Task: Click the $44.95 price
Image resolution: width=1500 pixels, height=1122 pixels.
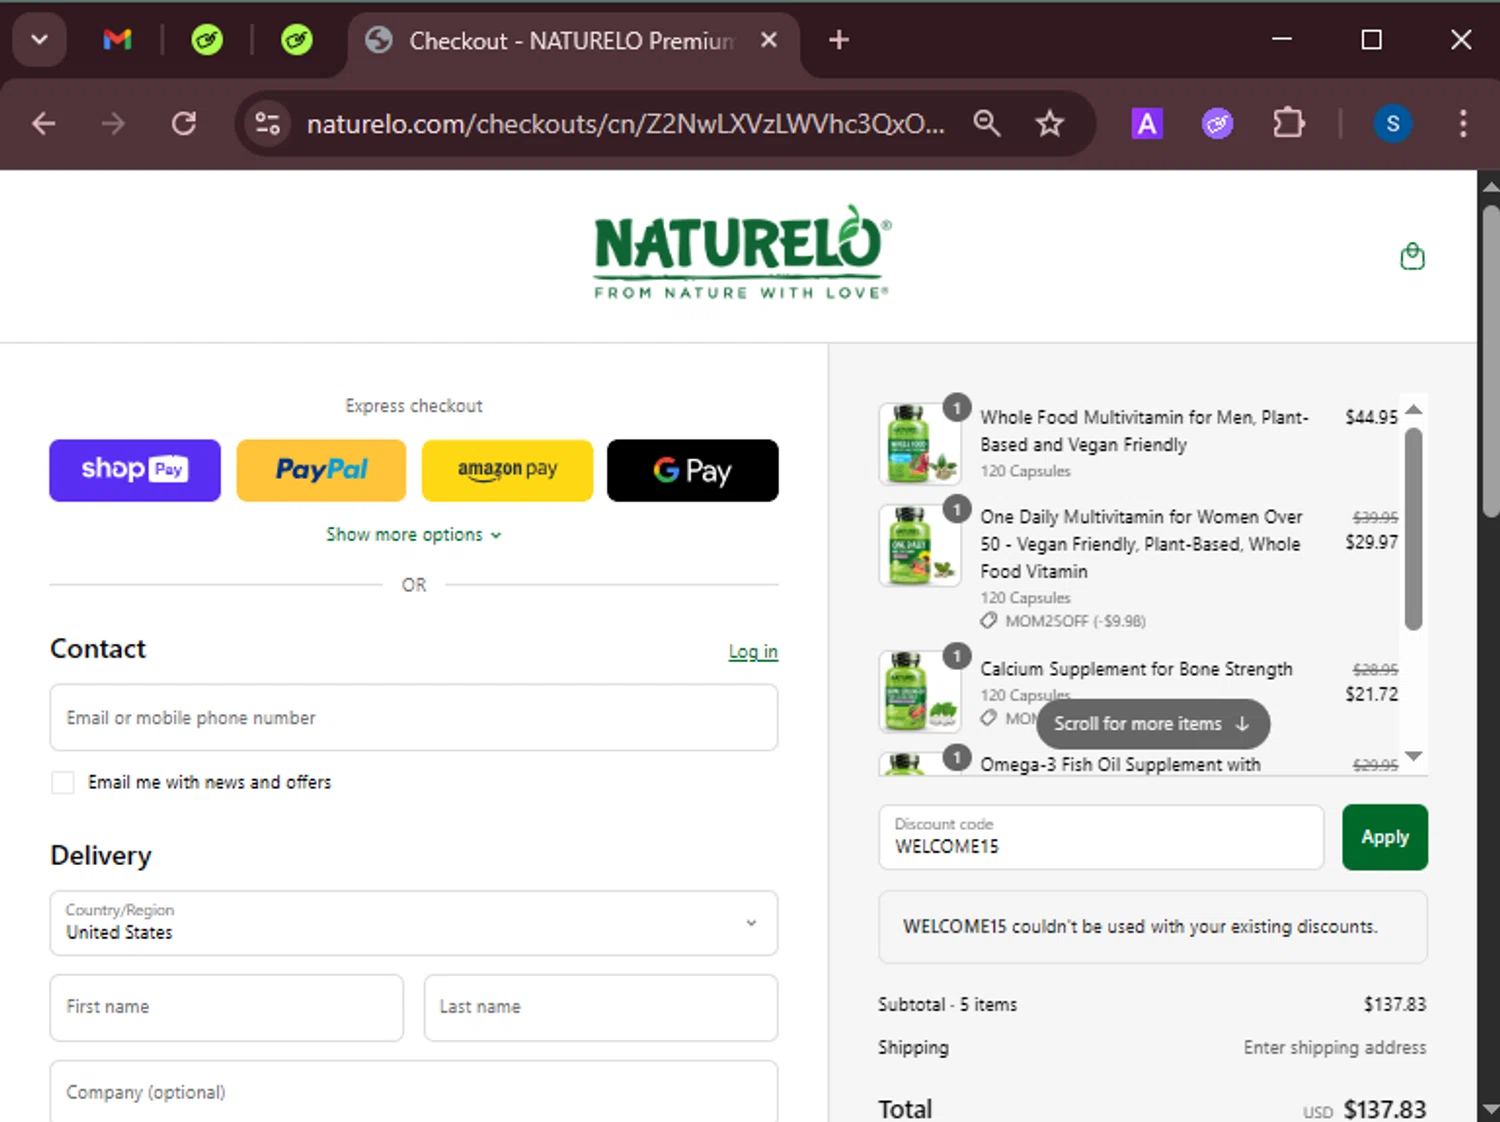Action: click(1371, 417)
